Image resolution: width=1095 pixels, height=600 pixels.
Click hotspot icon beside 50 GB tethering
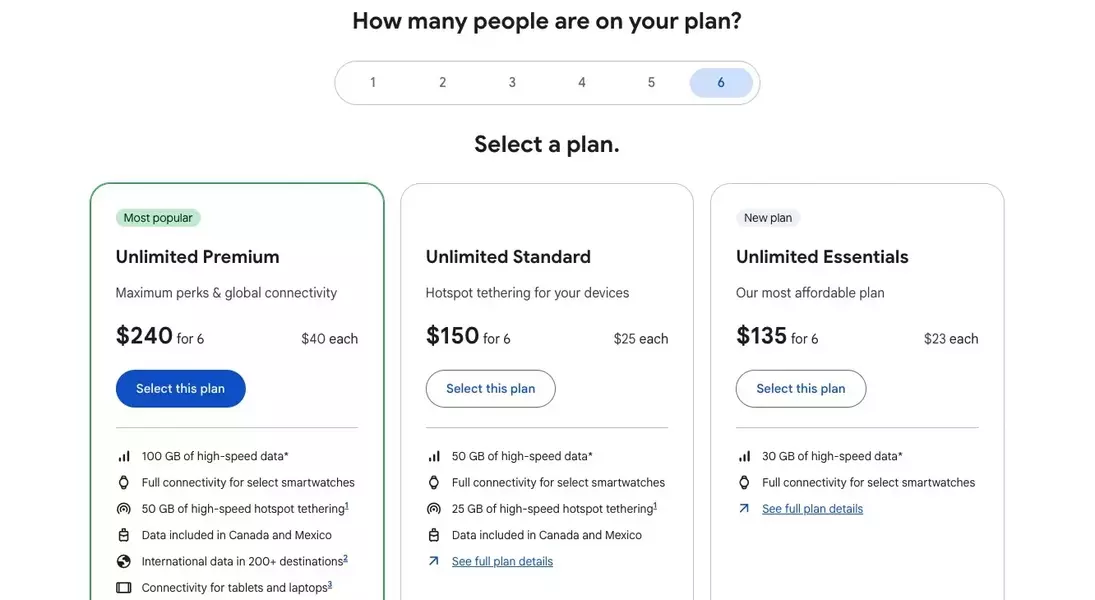(x=124, y=508)
